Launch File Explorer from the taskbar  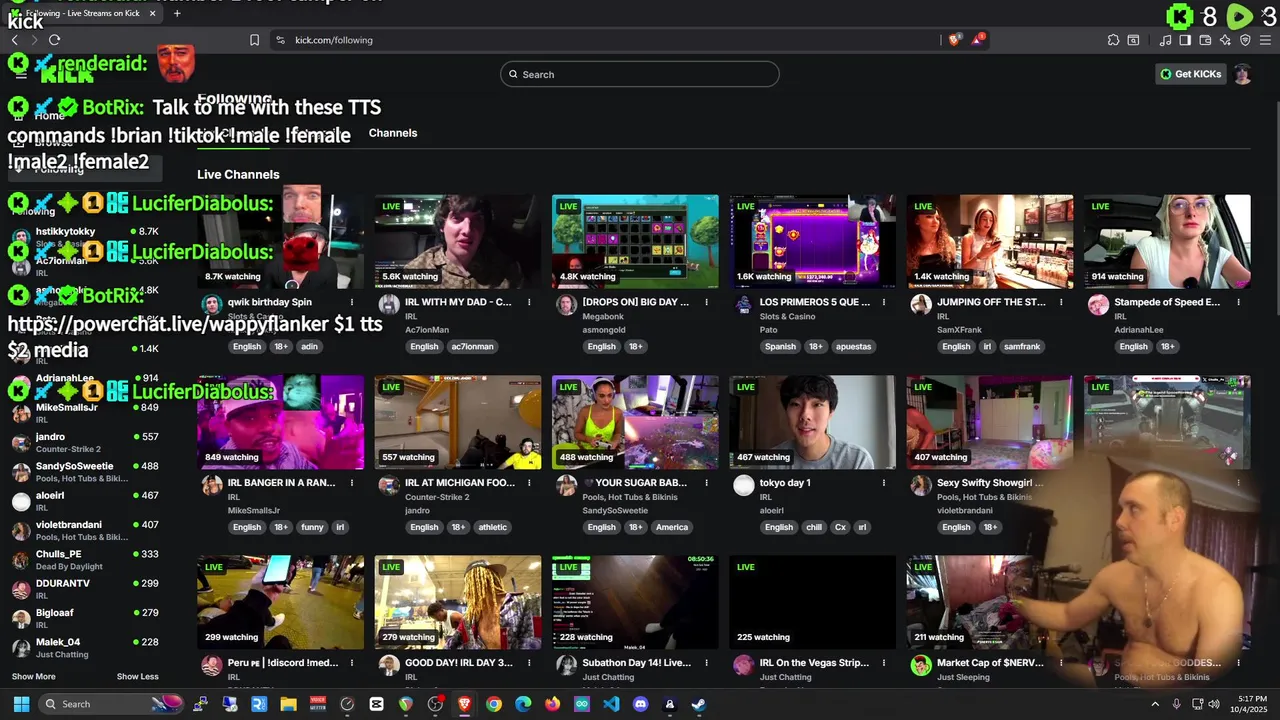click(288, 704)
